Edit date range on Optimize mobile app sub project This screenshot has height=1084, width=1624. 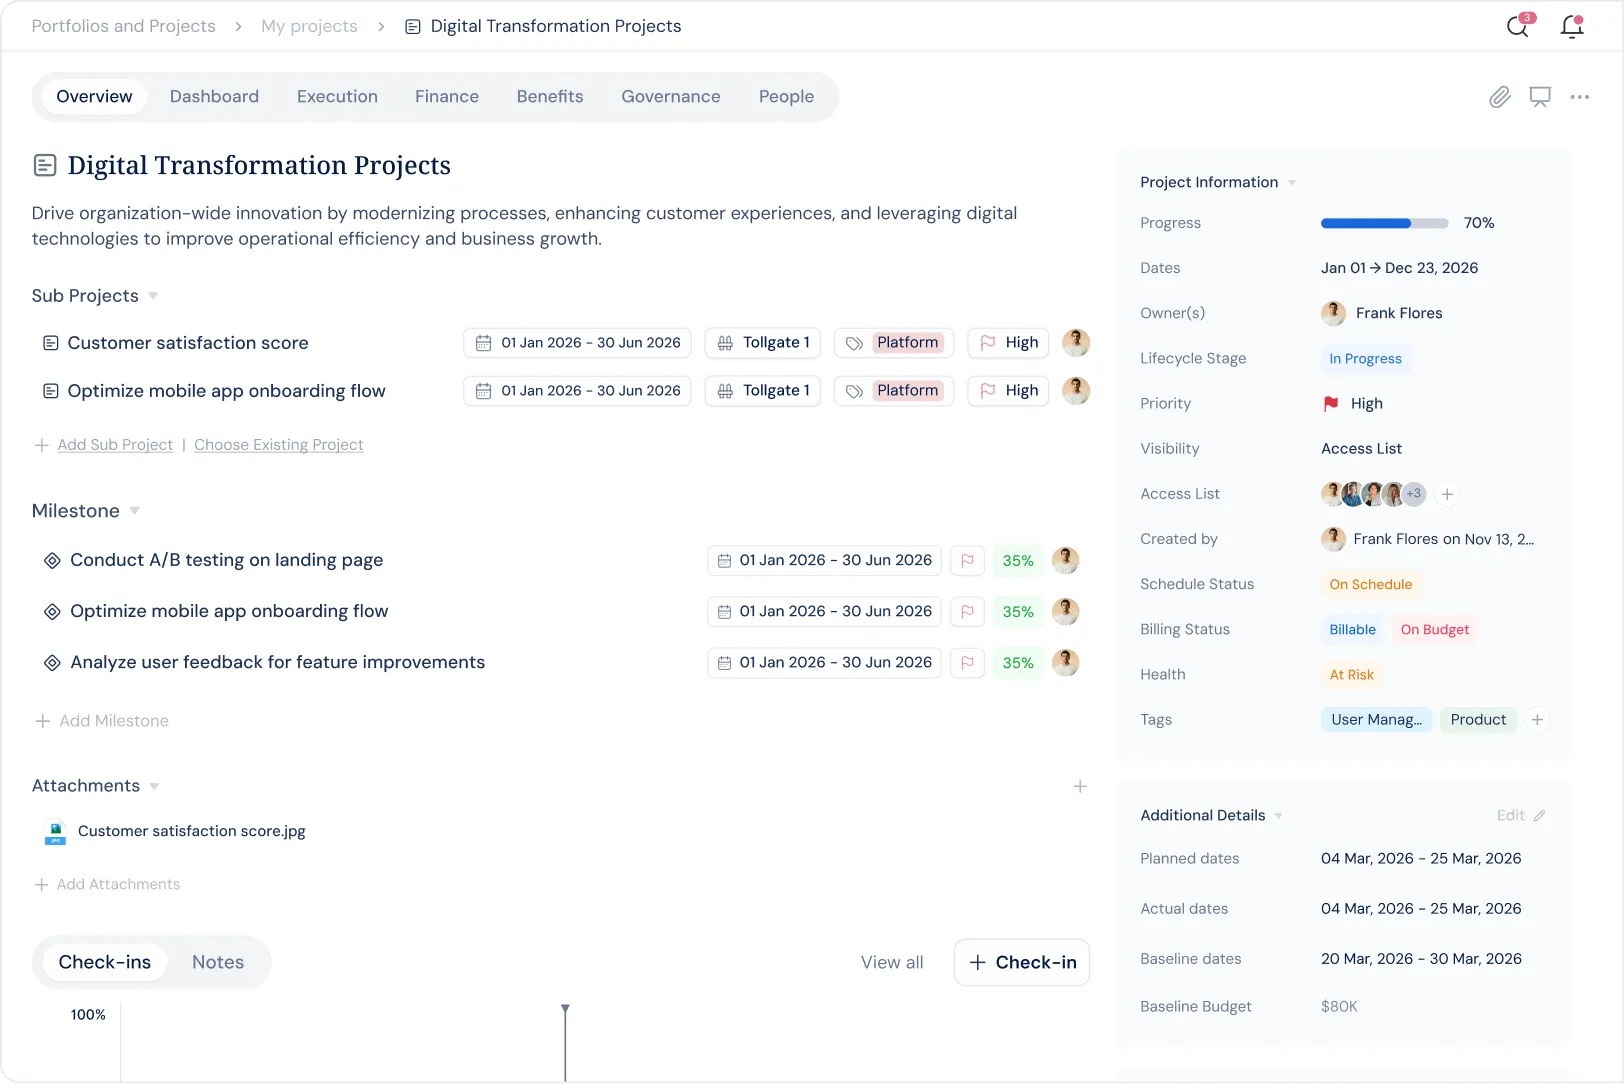[x=577, y=391]
